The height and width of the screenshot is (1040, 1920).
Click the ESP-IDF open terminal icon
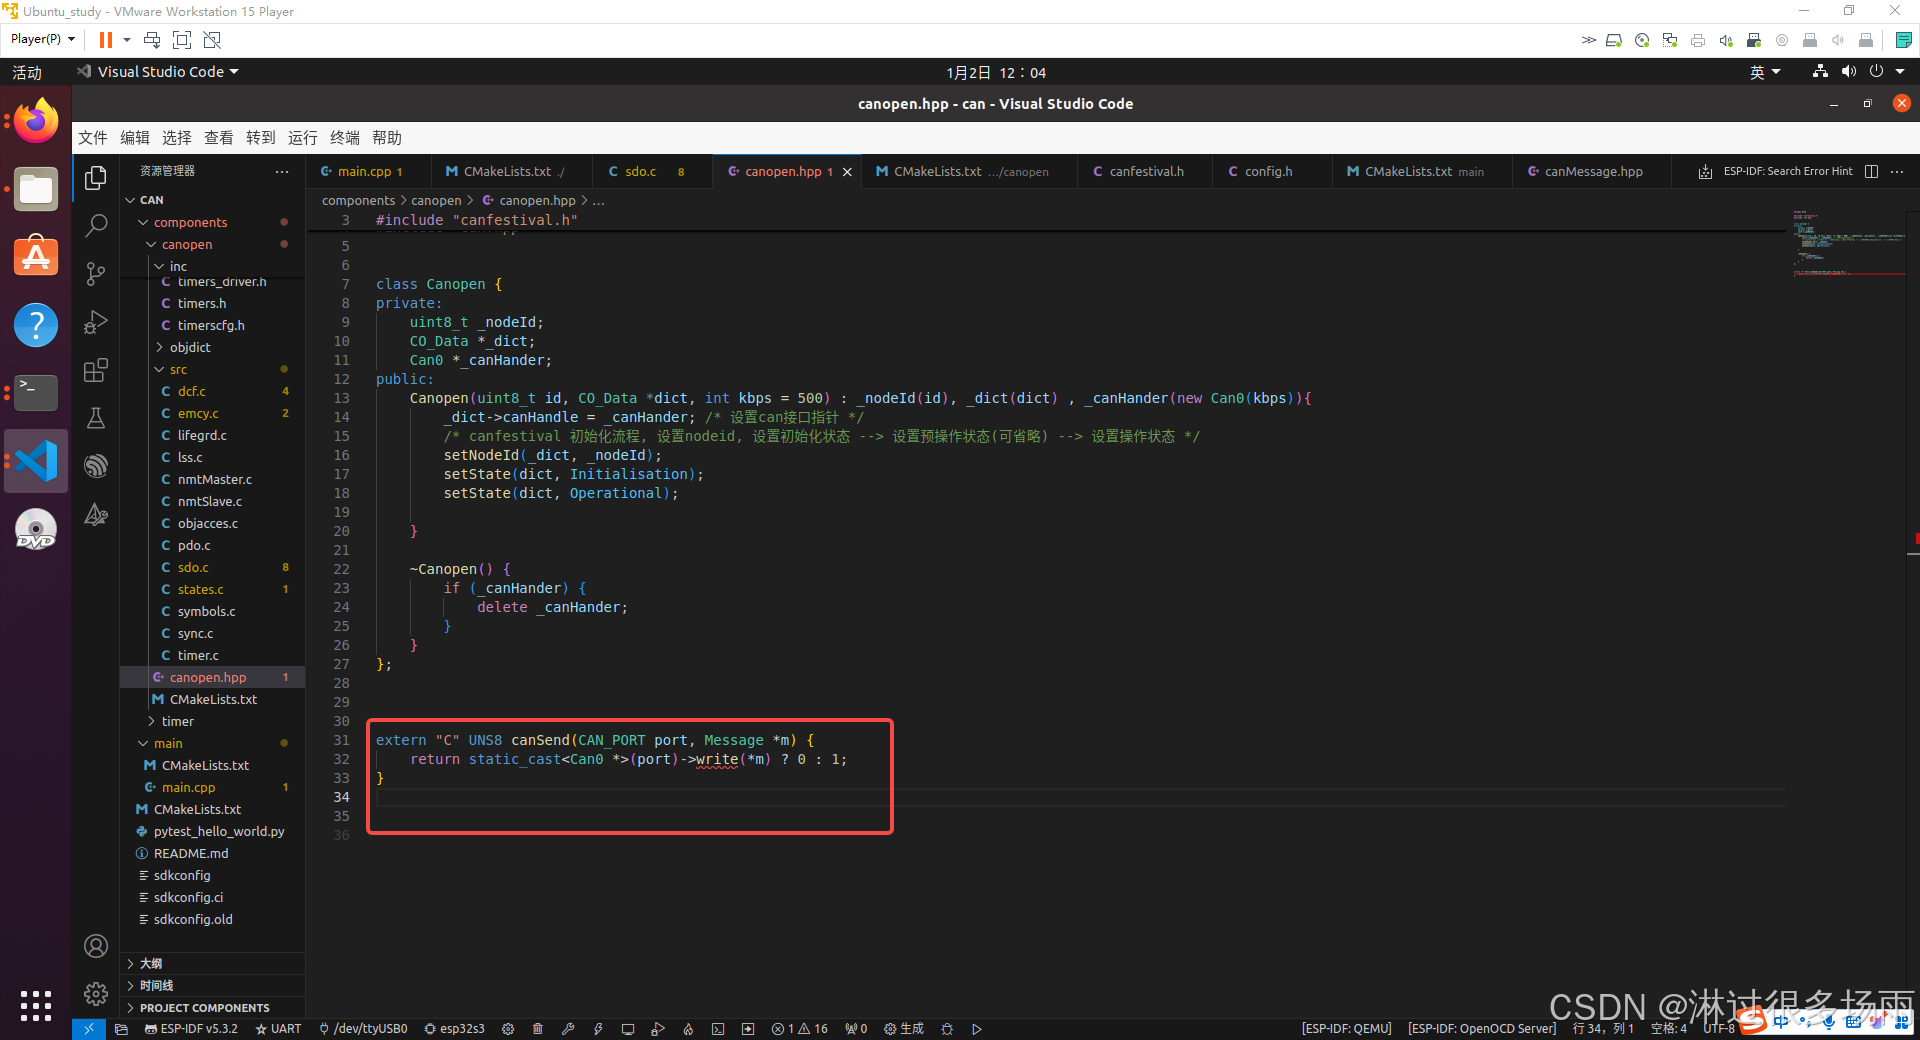pos(718,1029)
